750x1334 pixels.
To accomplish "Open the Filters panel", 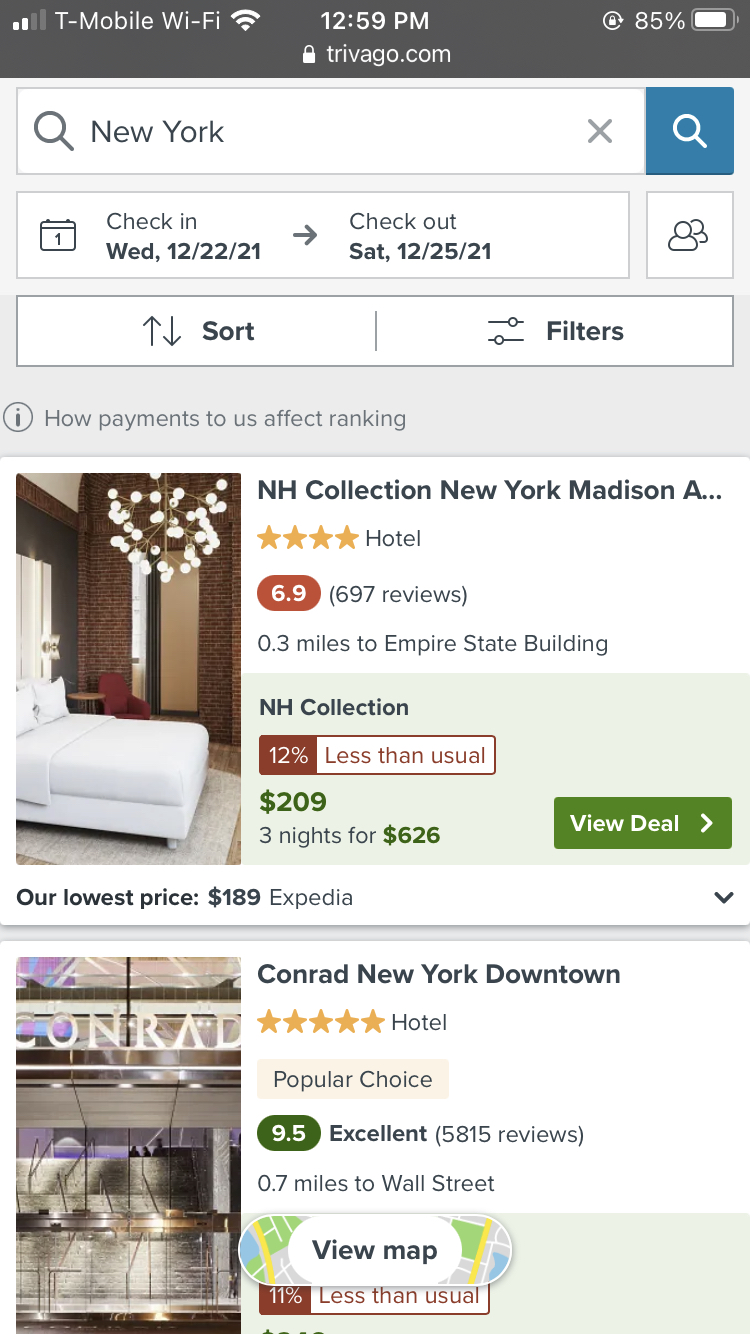I will click(556, 331).
